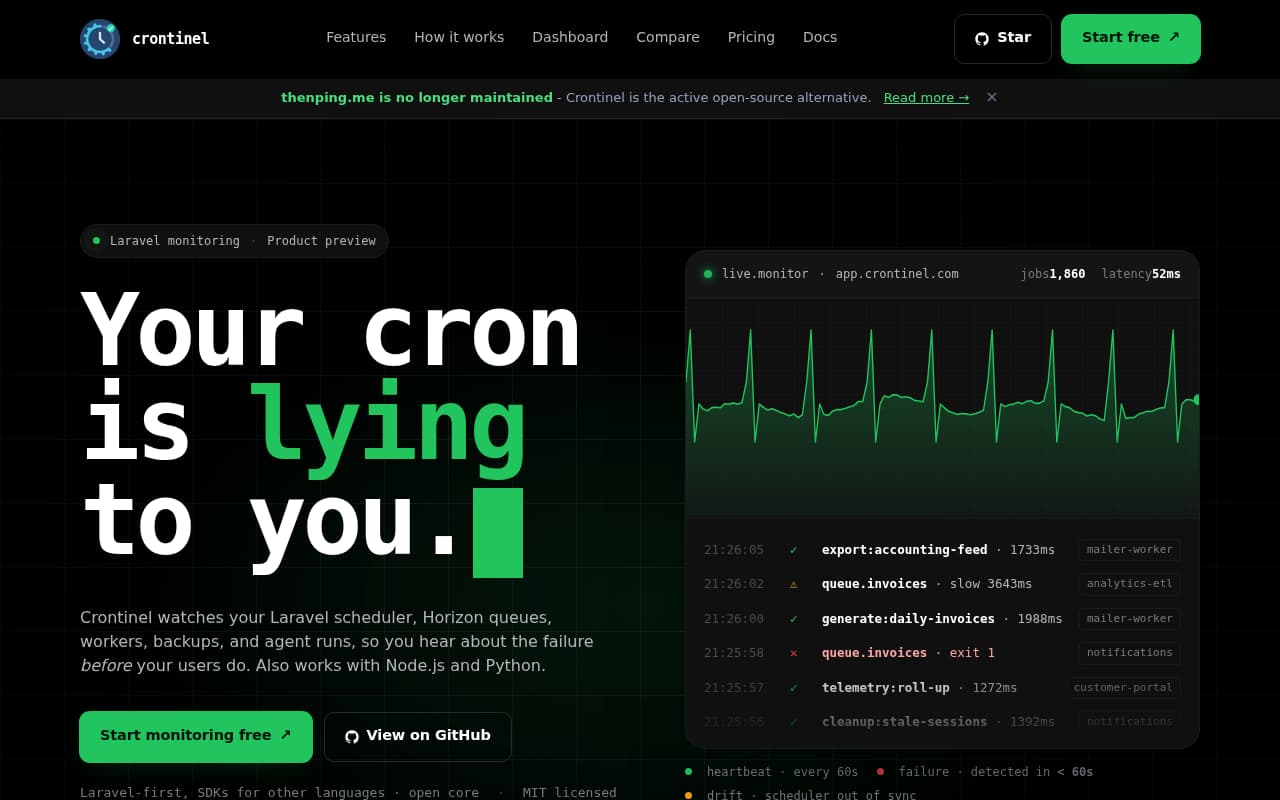Click the Start free header button

point(1131,39)
